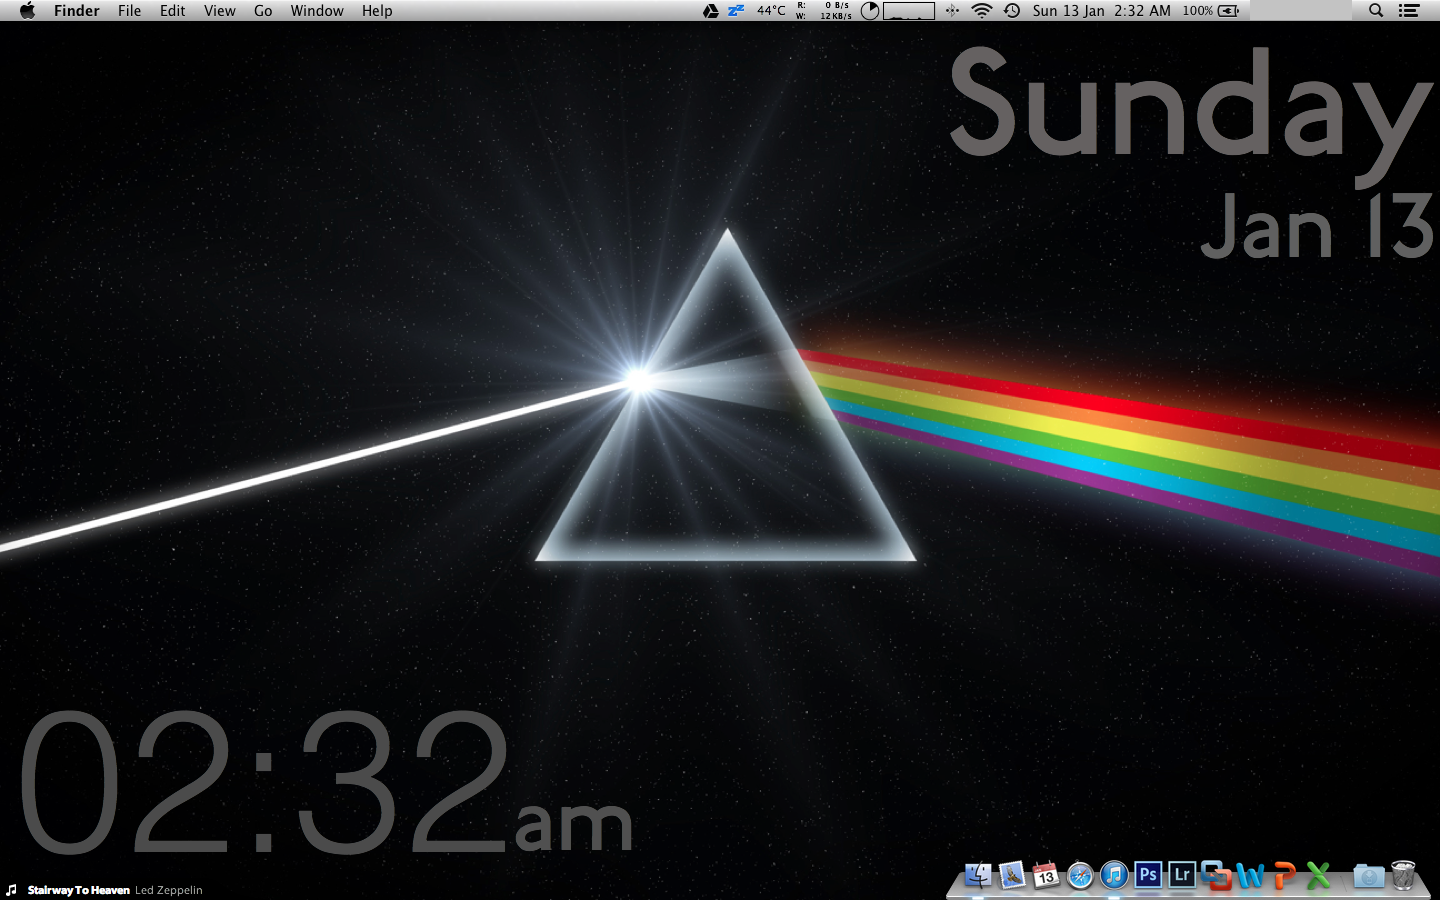Viewport: 1440px width, 900px height.
Task: Open Spotlight search magnifier
Action: pyautogui.click(x=1376, y=10)
